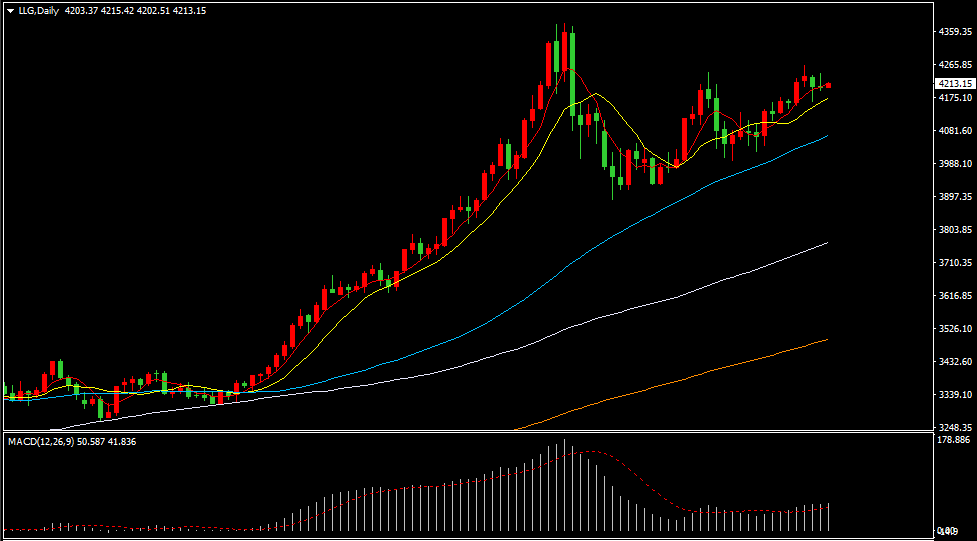Viewport: 977px width, 541px height.
Task: Click the 4175.10 price axis label
Action: [955, 98]
